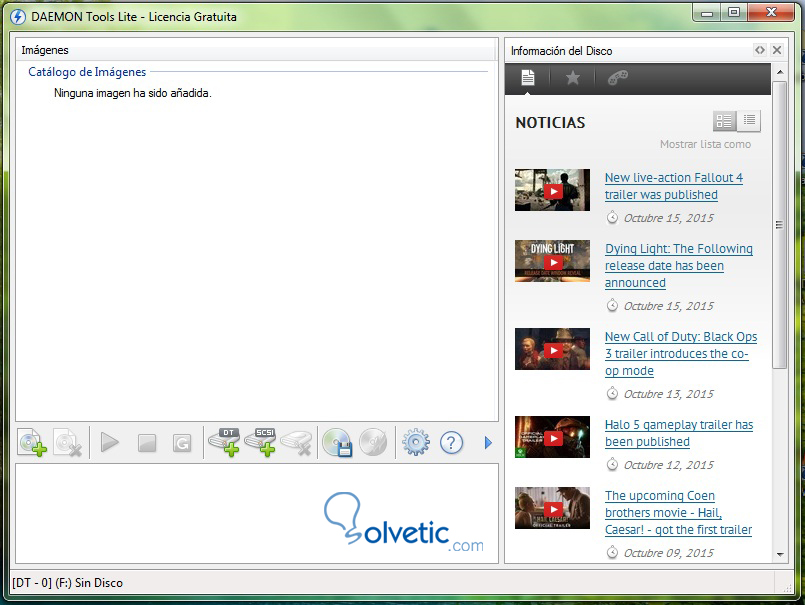Screen dimensions: 805x605
Task: Switch news to thumbnail list view
Action: (724, 121)
